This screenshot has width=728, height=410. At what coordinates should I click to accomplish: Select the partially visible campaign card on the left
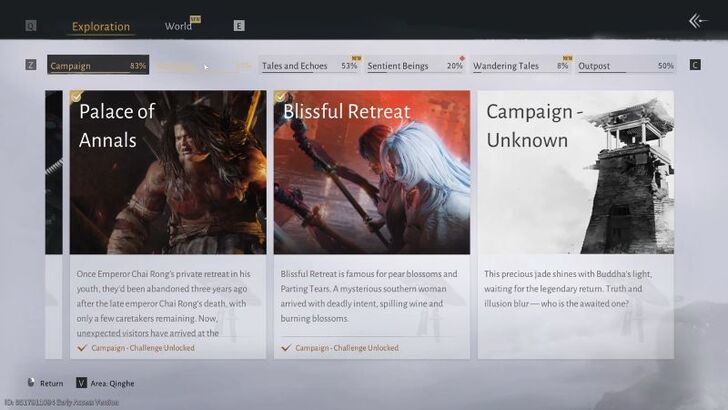pos(54,224)
